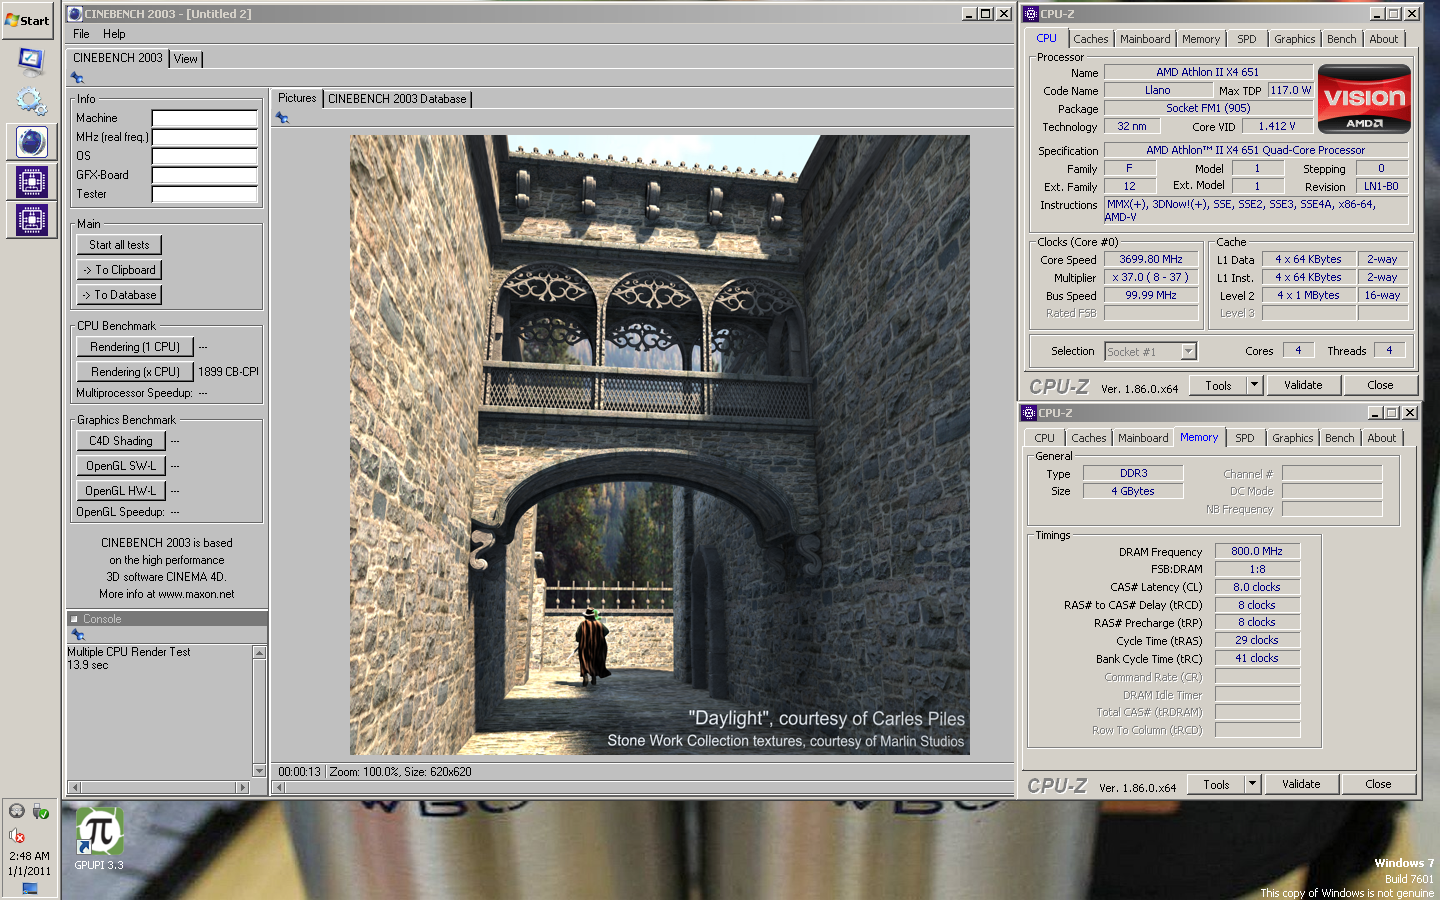Viewport: 1440px width, 900px height.
Task: Open the monitor checklist quick-launch icon
Action: (x=31, y=61)
